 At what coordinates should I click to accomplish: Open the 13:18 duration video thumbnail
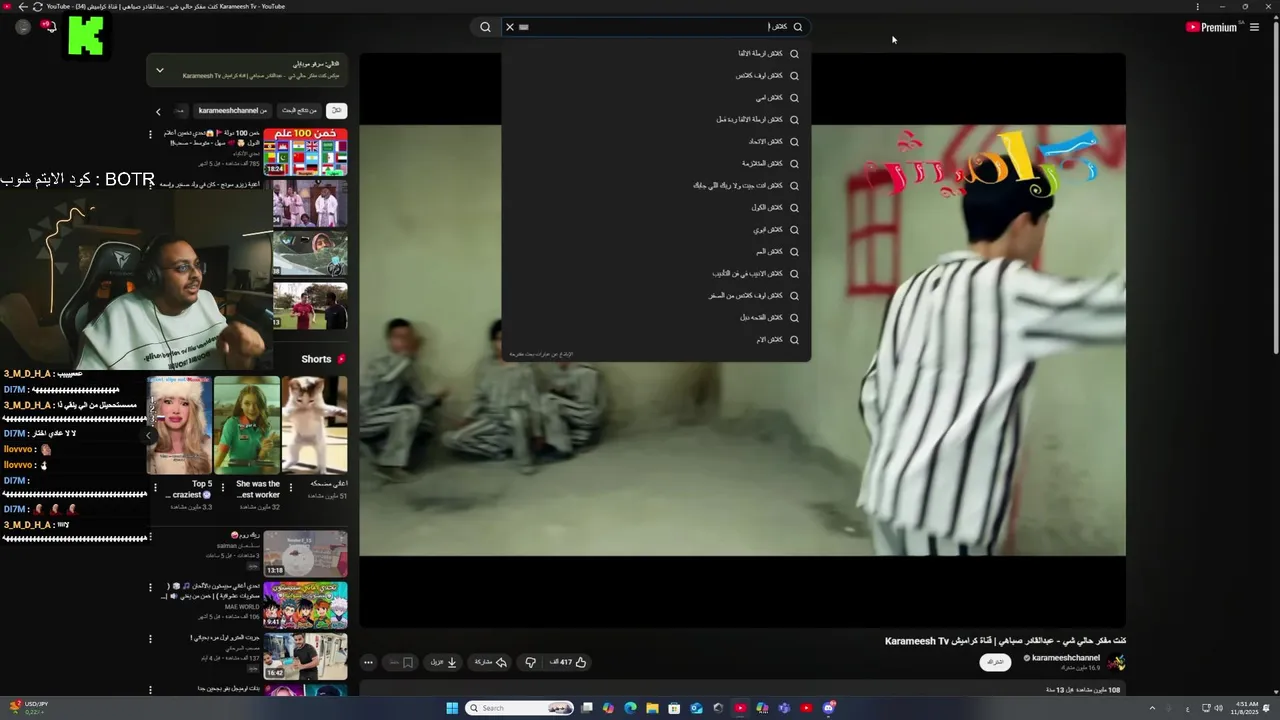tap(305, 553)
